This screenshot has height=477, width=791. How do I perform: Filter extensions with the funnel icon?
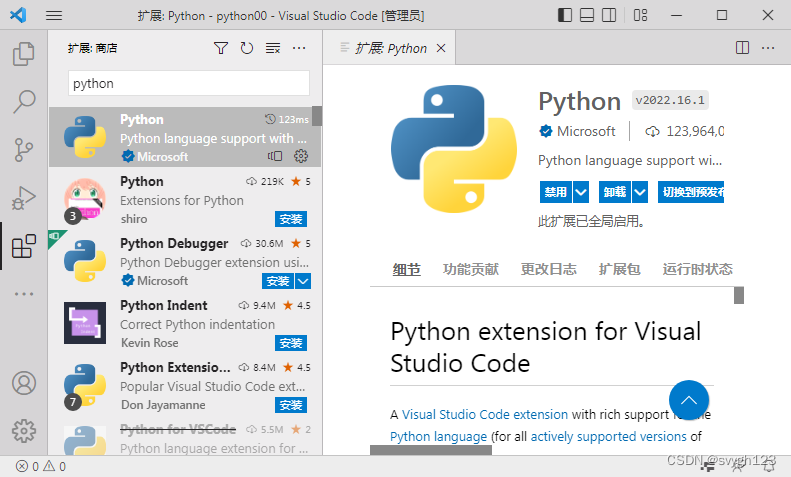[x=221, y=48]
